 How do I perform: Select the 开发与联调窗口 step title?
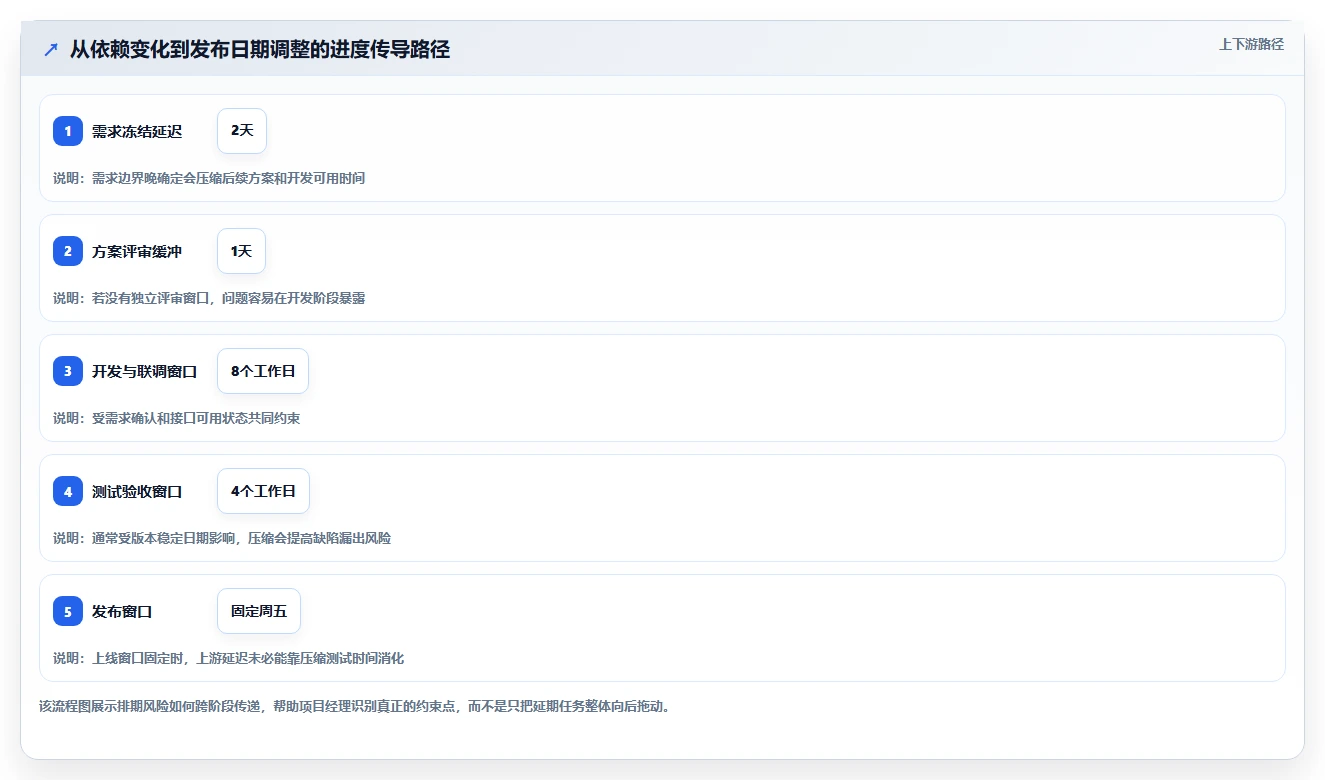[145, 372]
